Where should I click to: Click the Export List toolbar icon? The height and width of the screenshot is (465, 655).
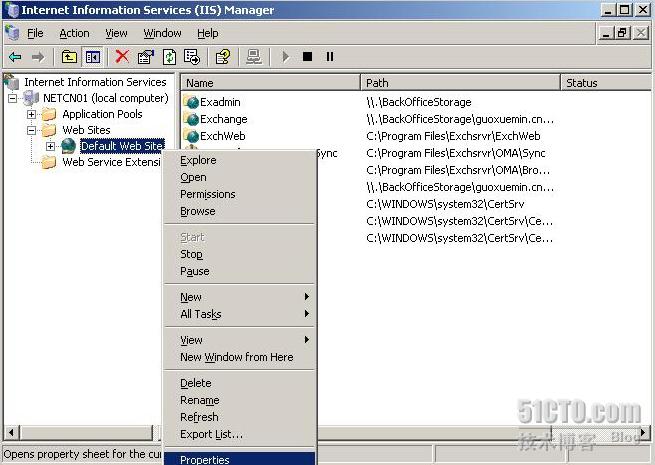[192, 57]
